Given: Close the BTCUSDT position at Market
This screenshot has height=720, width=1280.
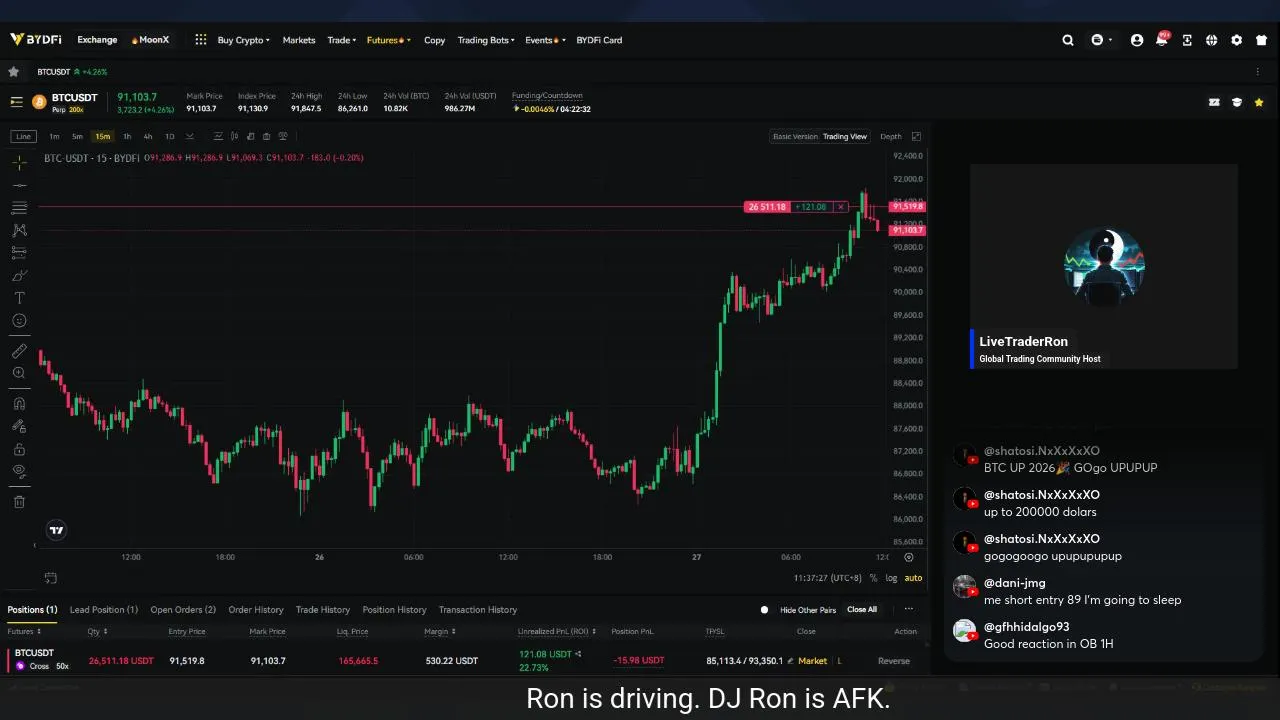Looking at the screenshot, I should click(812, 661).
